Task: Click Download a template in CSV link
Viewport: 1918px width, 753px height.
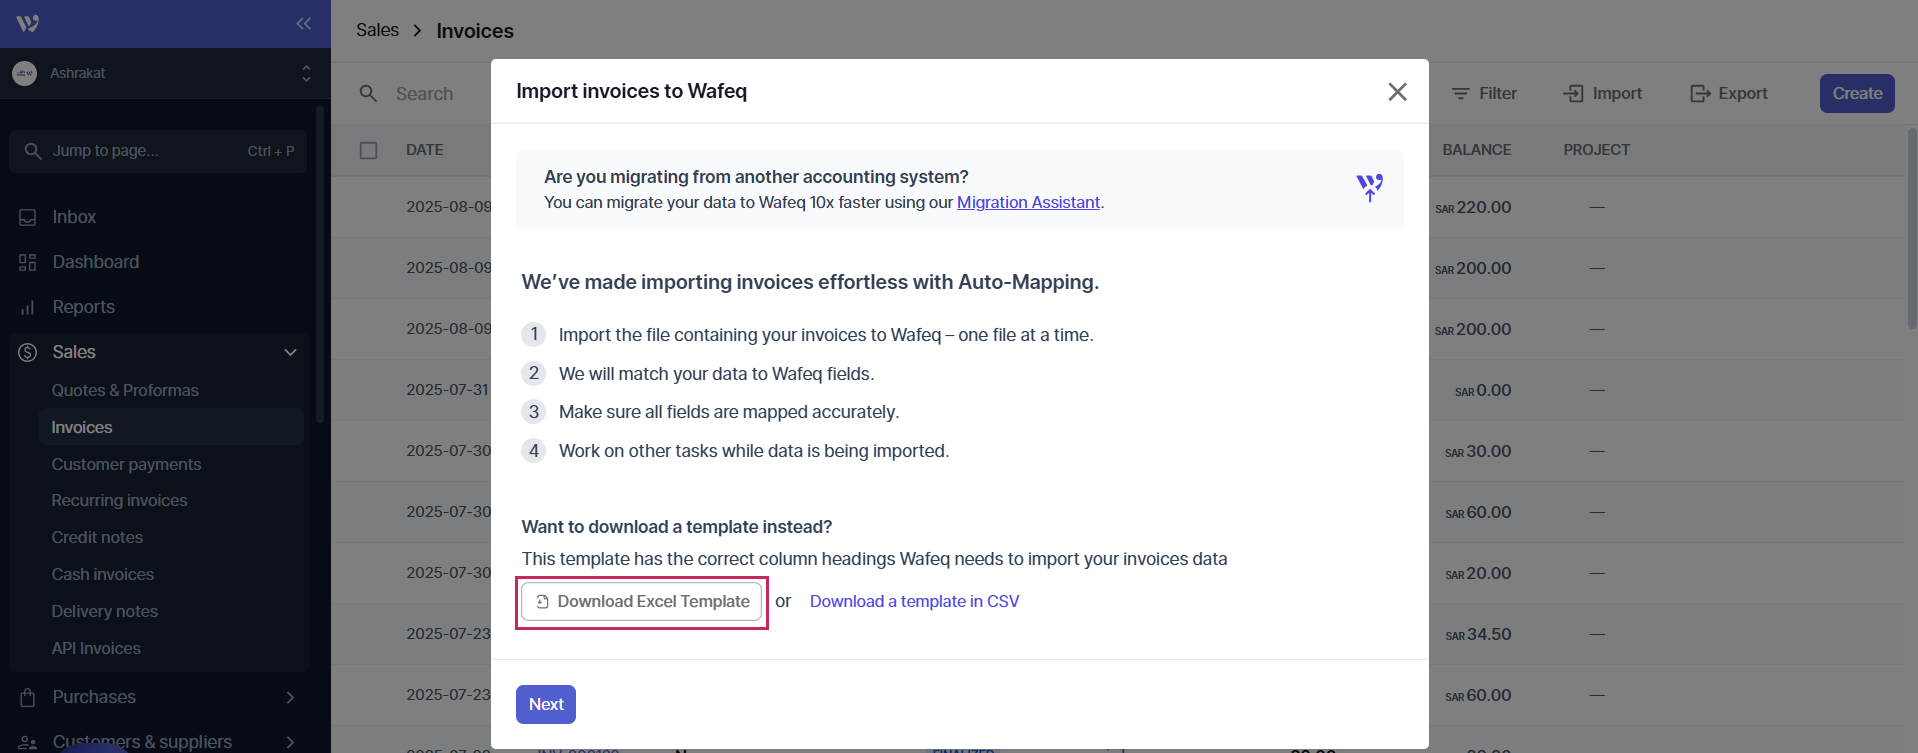Action: coord(914,601)
